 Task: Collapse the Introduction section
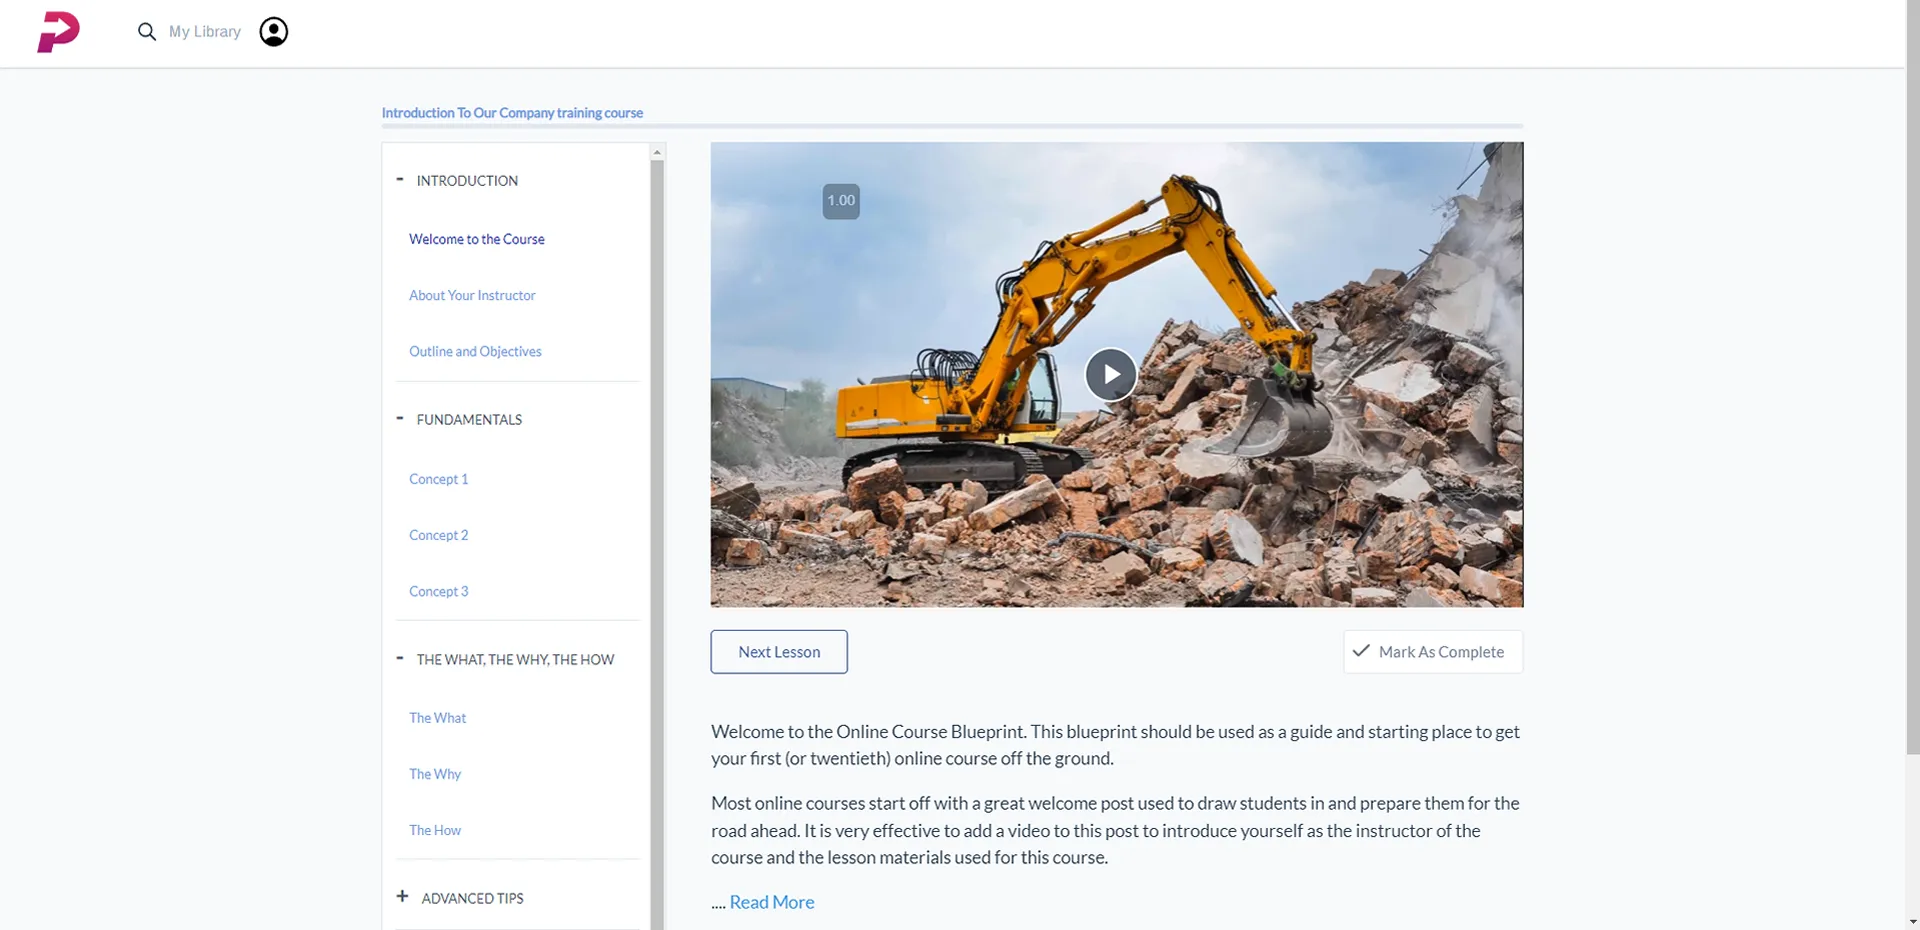(400, 180)
